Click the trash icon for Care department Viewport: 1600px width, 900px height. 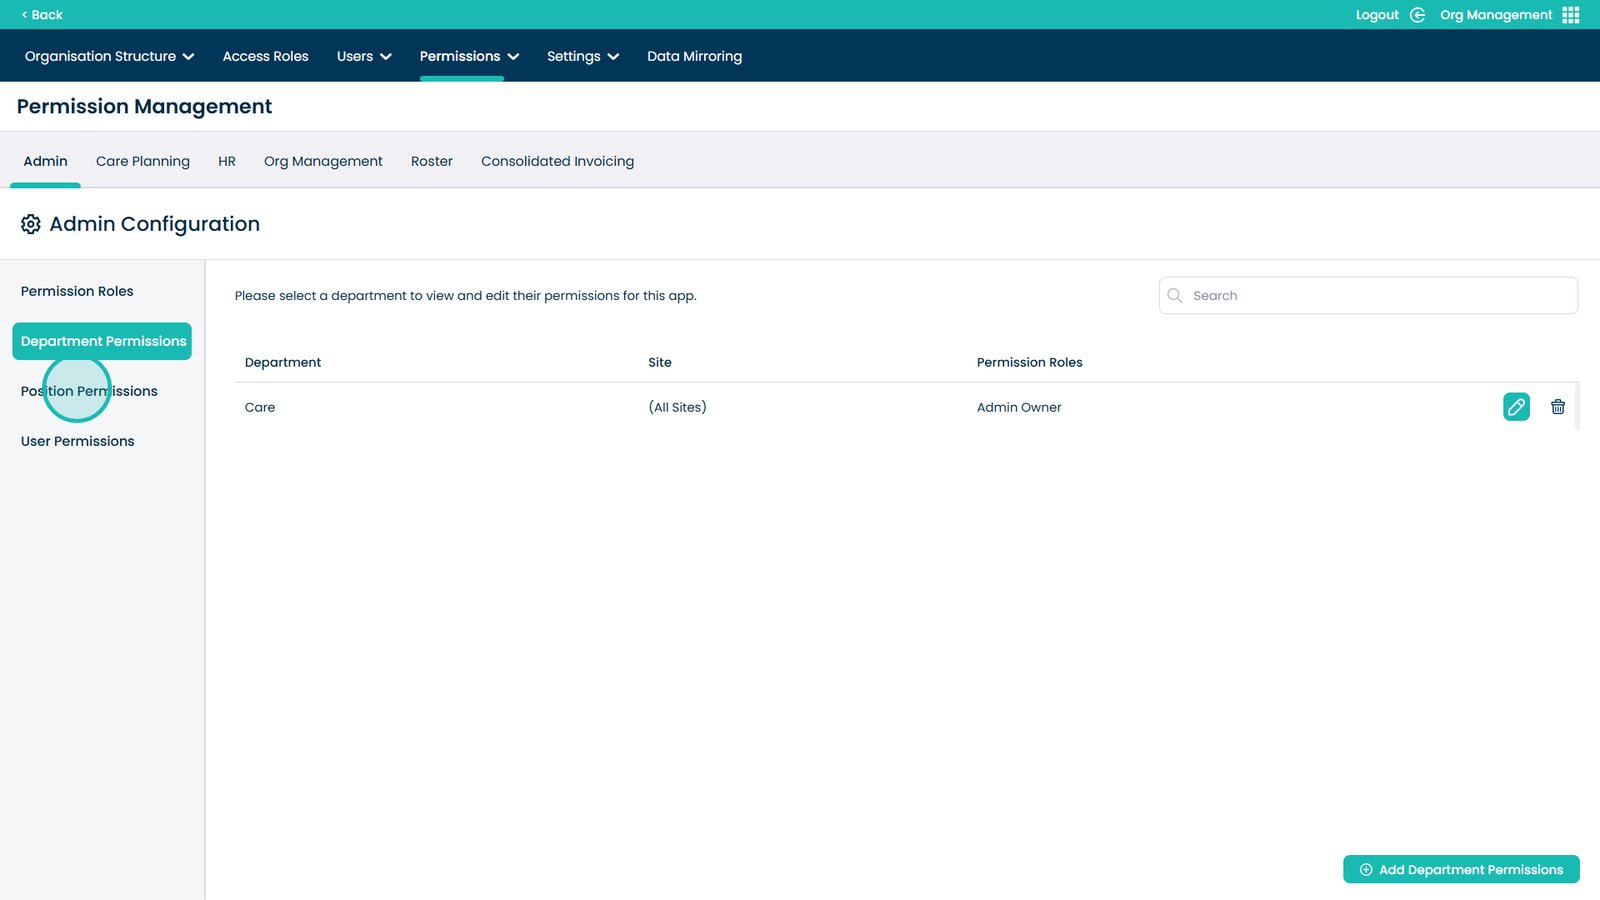(x=1557, y=407)
